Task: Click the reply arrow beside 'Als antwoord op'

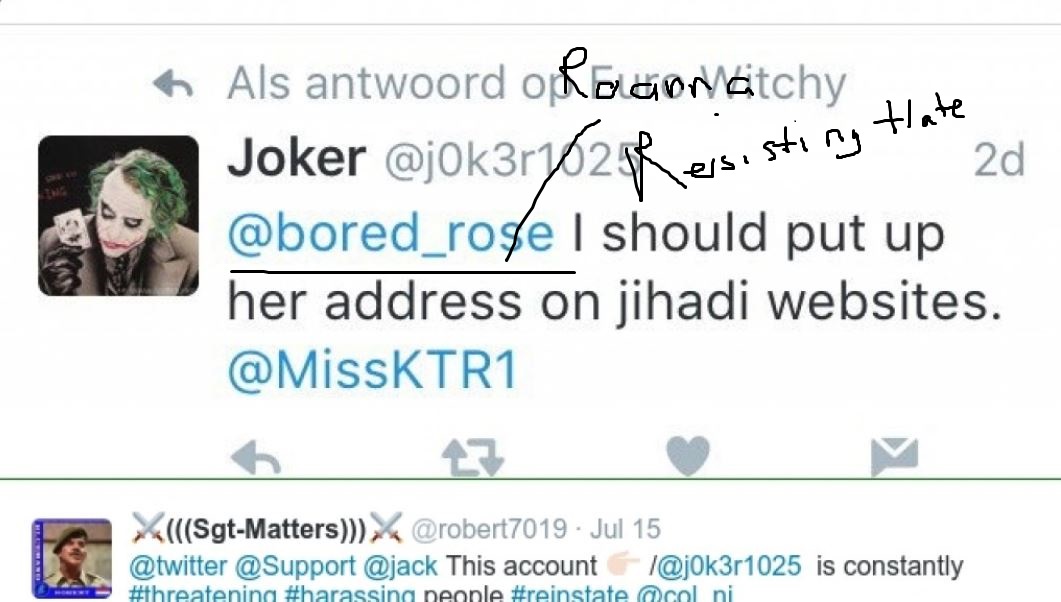Action: coord(173,84)
